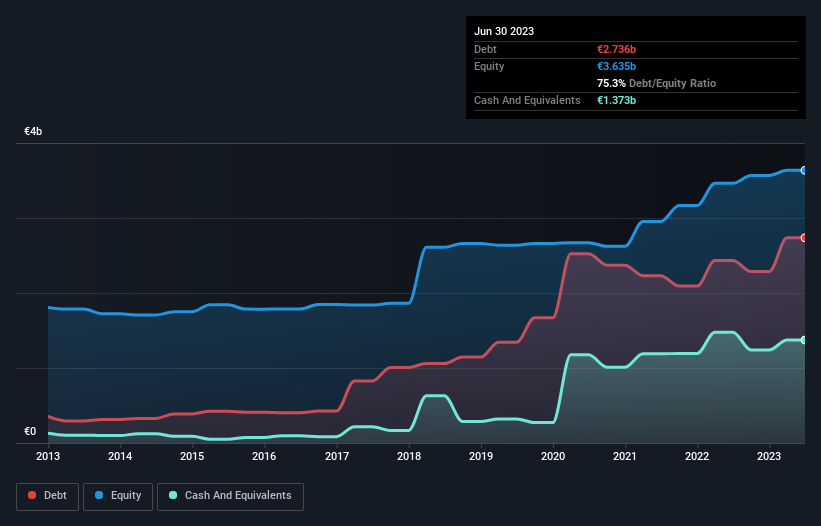Image resolution: width=821 pixels, height=526 pixels.
Task: Click the 2023 x-axis label
Action: click(x=769, y=456)
